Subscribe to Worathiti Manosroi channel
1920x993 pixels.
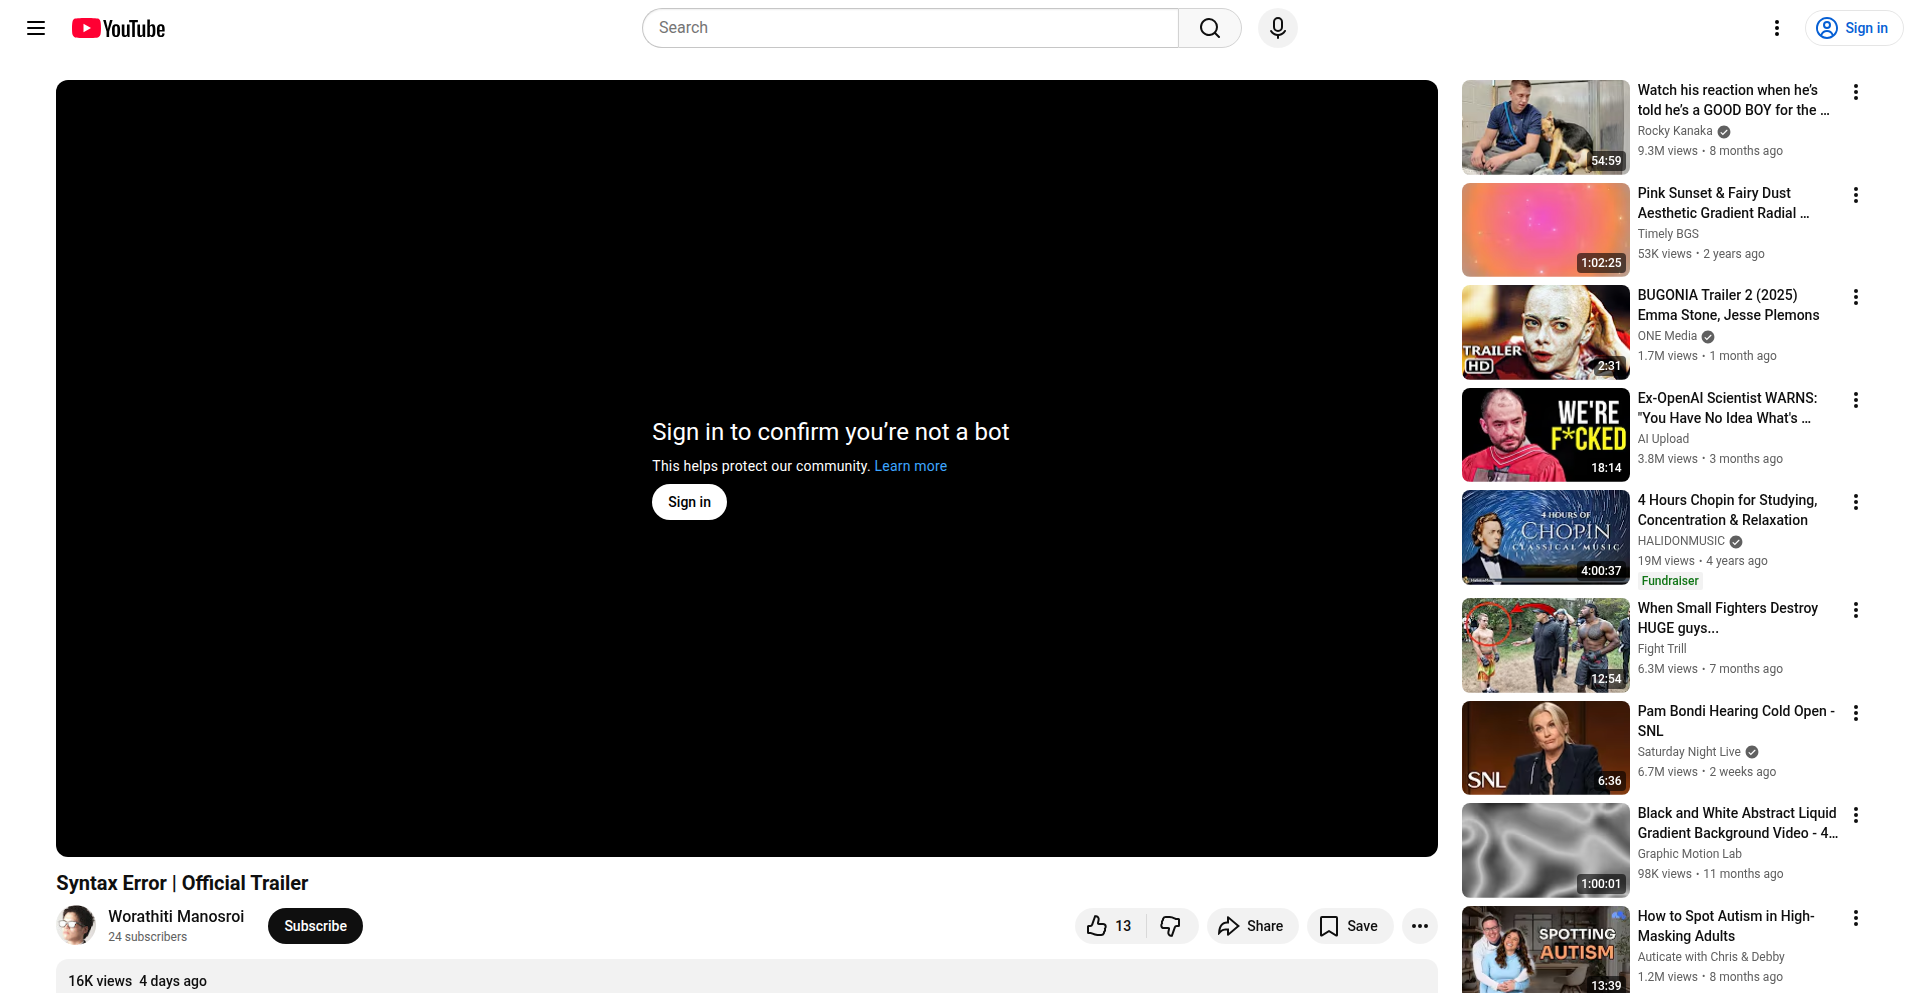pyautogui.click(x=315, y=926)
